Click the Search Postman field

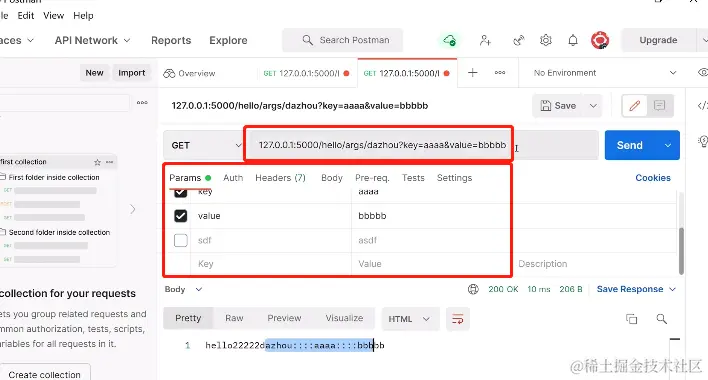tap(343, 40)
